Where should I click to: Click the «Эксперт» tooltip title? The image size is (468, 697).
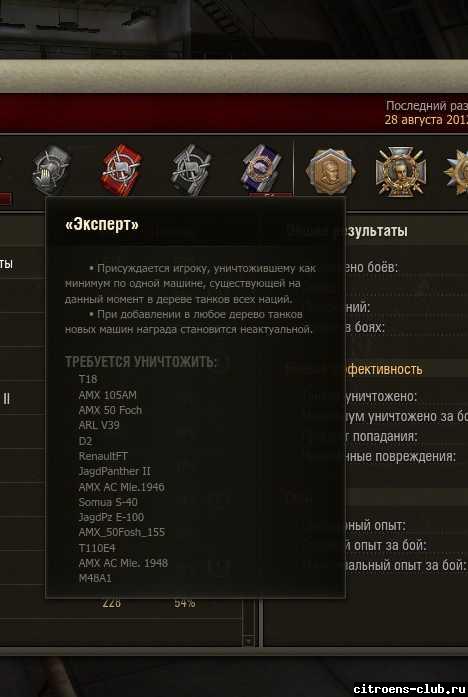(102, 225)
